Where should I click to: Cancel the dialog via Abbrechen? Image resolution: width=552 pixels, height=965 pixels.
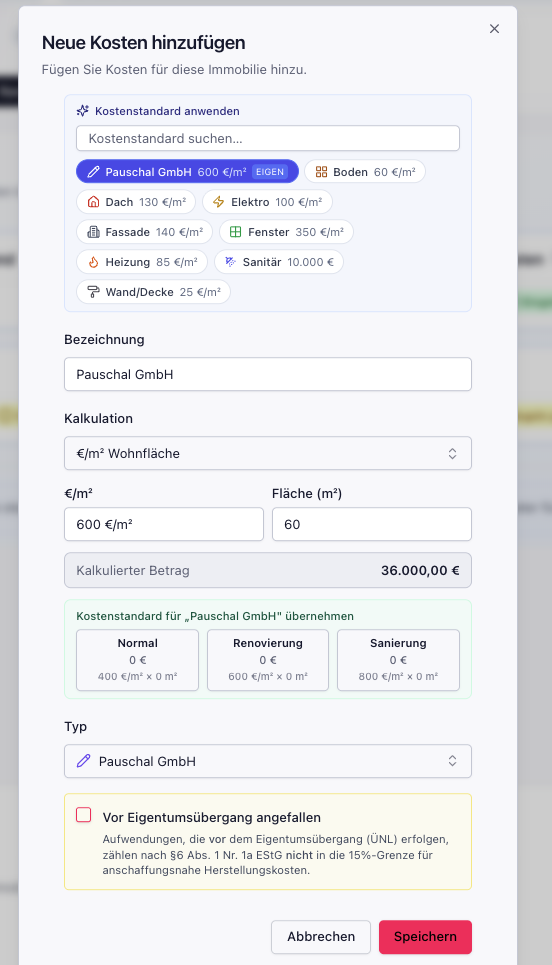click(x=321, y=937)
